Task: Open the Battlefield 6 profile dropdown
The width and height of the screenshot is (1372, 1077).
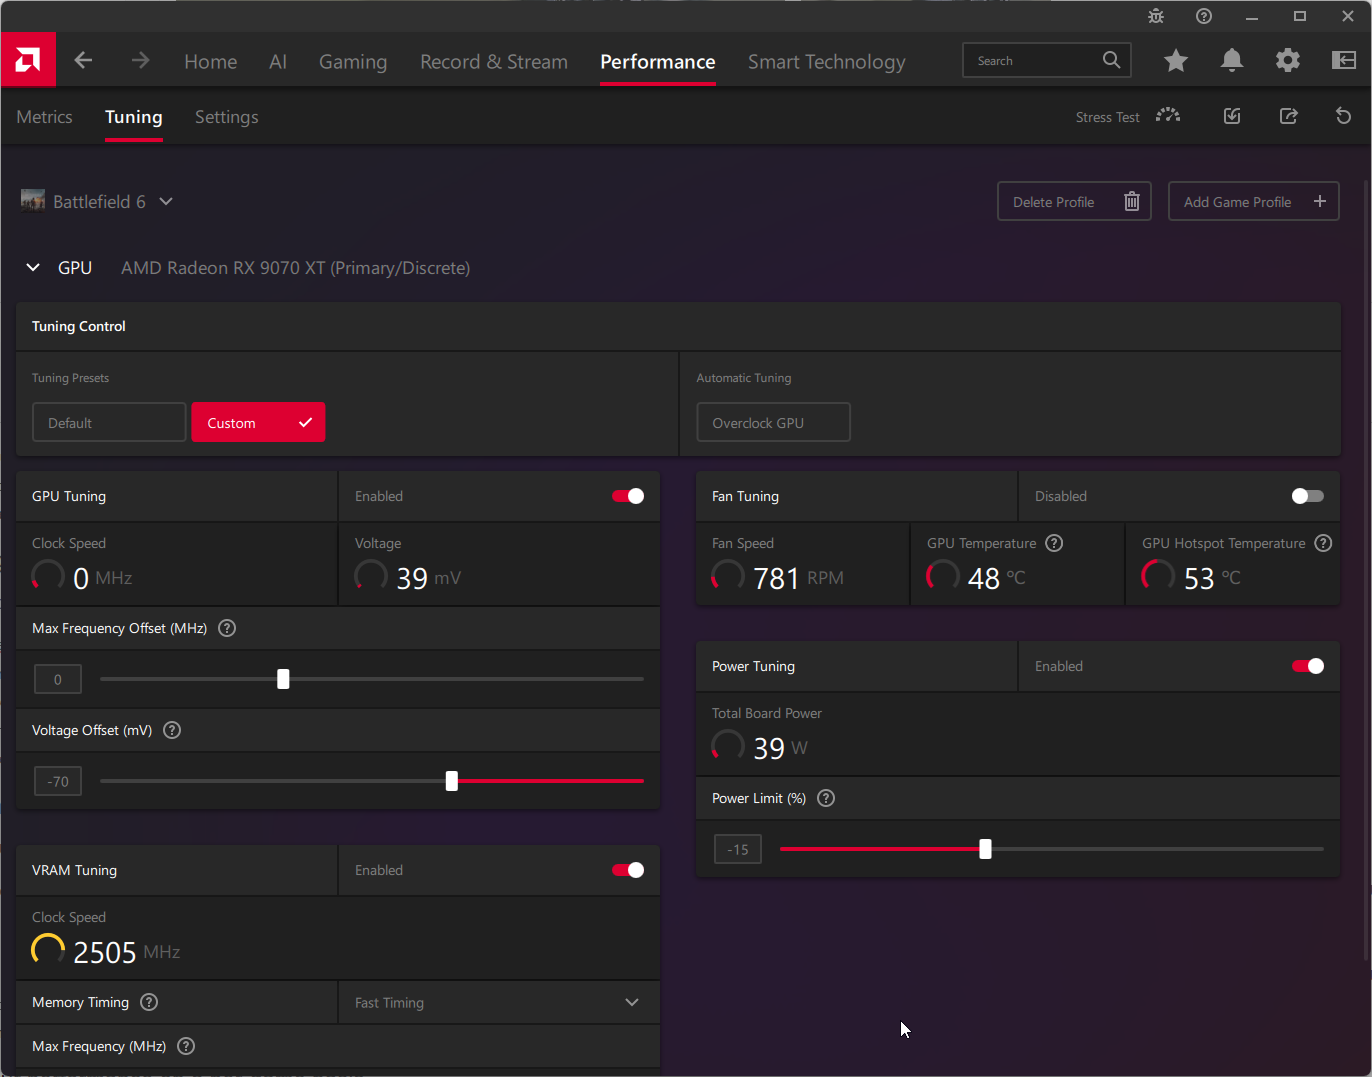Action: pyautogui.click(x=97, y=201)
